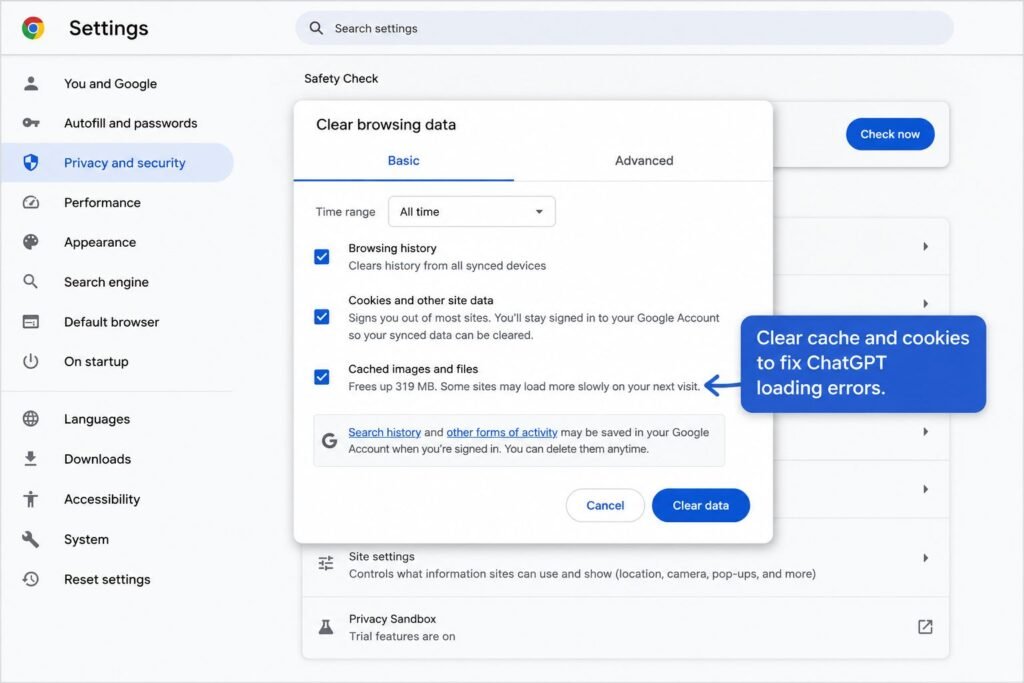
Task: Click the Autofill key icon
Action: click(x=31, y=123)
